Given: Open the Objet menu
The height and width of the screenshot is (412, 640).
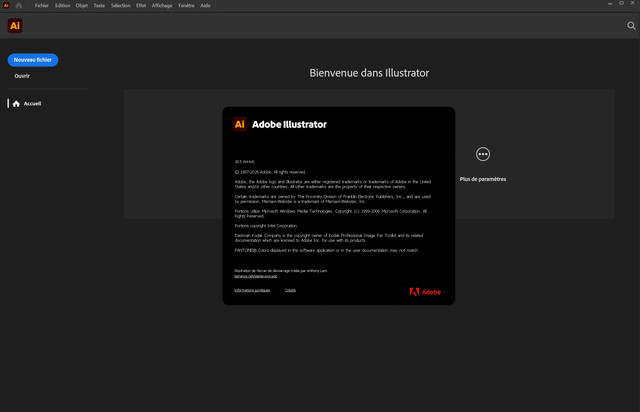Looking at the screenshot, I should pyautogui.click(x=82, y=5).
